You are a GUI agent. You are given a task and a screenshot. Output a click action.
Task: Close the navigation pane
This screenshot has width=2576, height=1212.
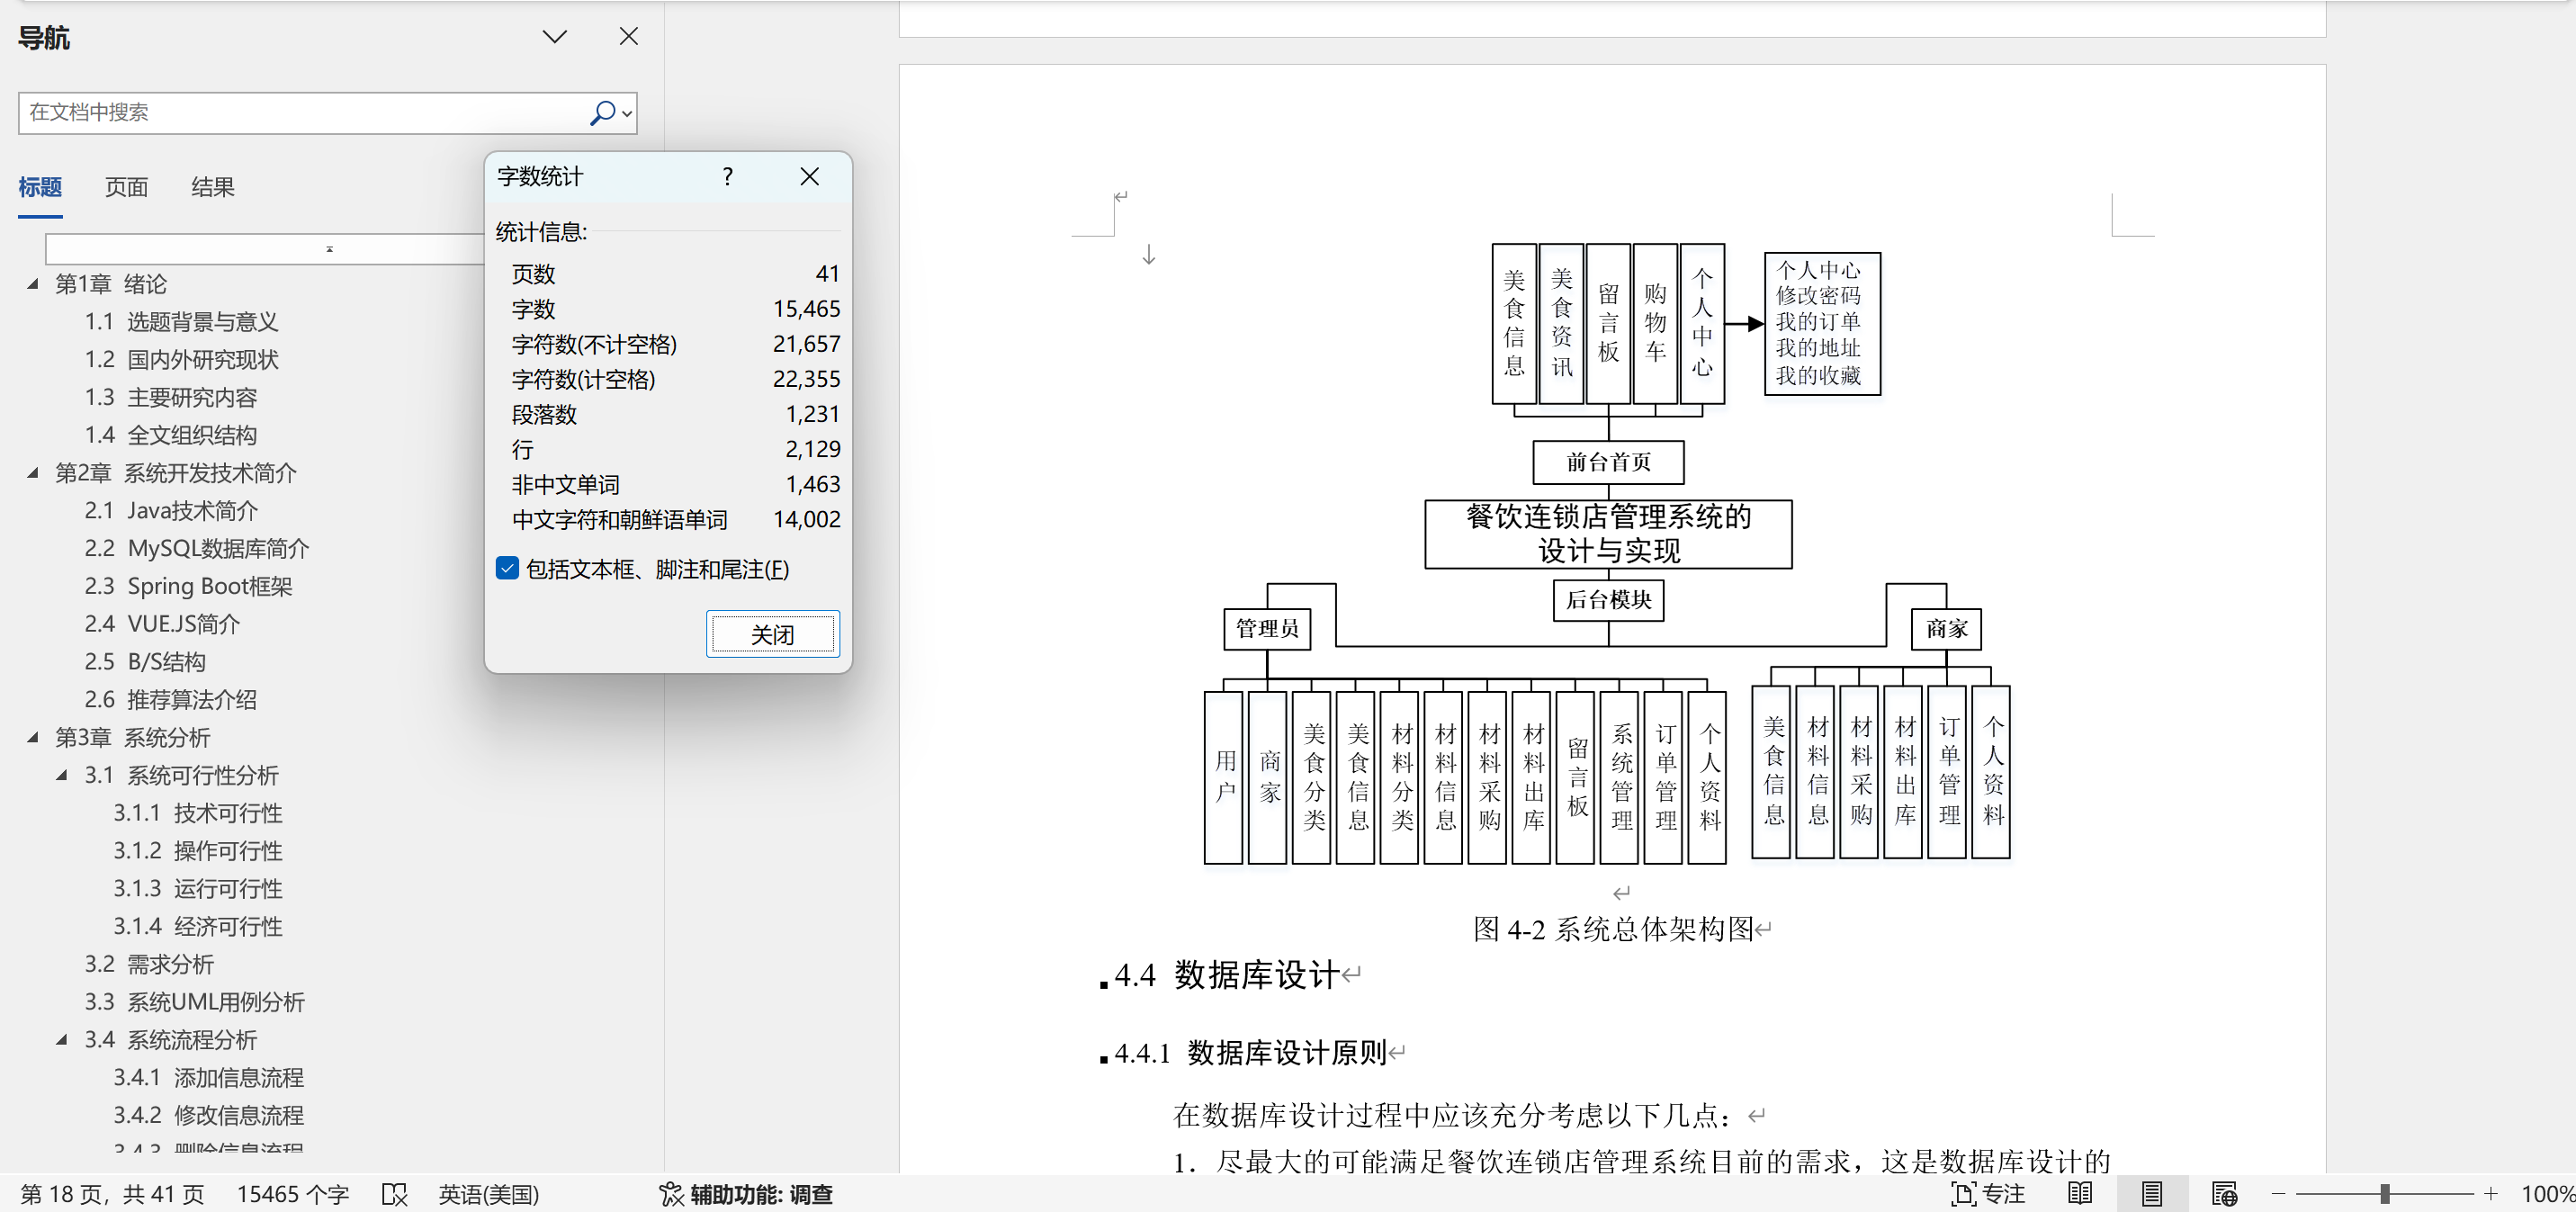[x=629, y=37]
